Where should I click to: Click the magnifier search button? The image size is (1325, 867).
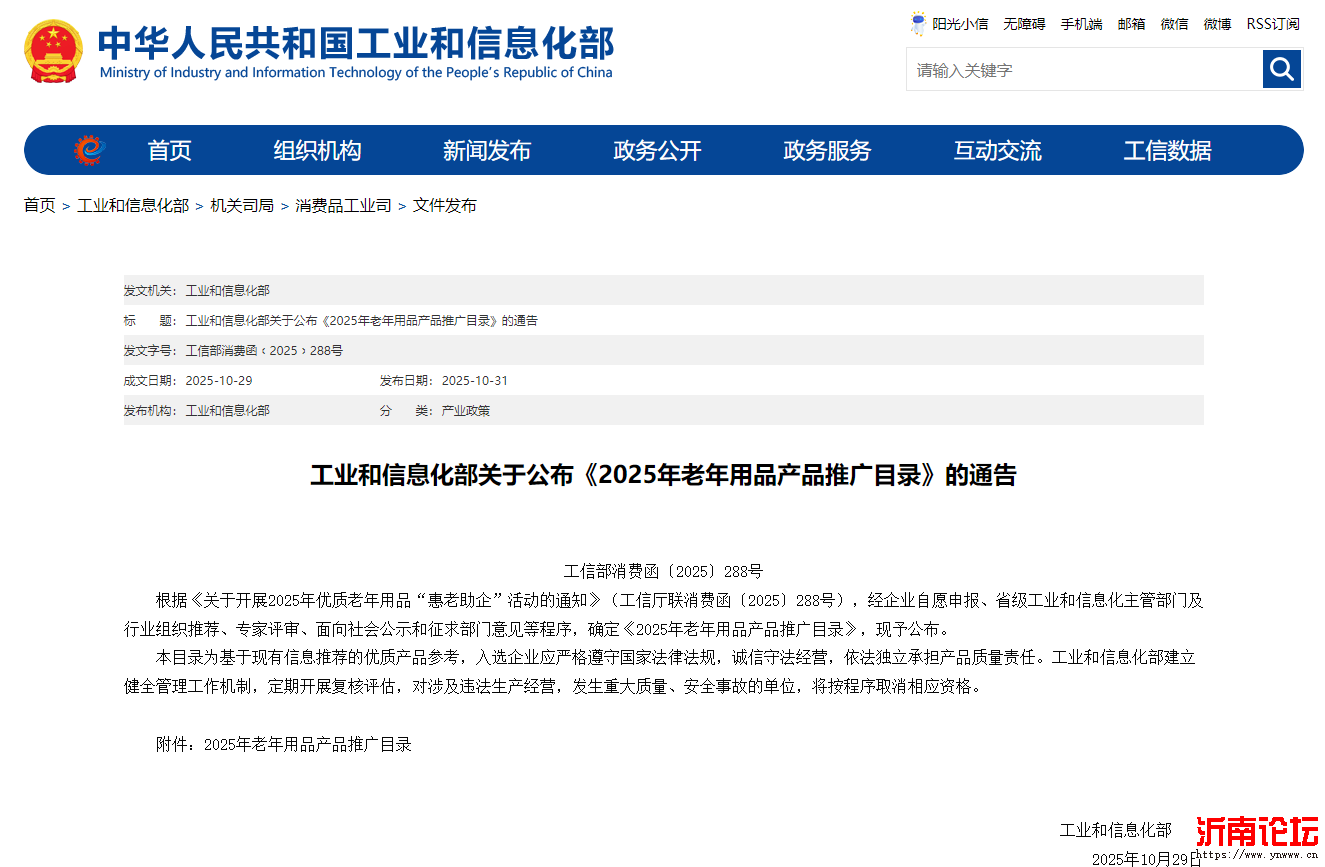click(1281, 69)
